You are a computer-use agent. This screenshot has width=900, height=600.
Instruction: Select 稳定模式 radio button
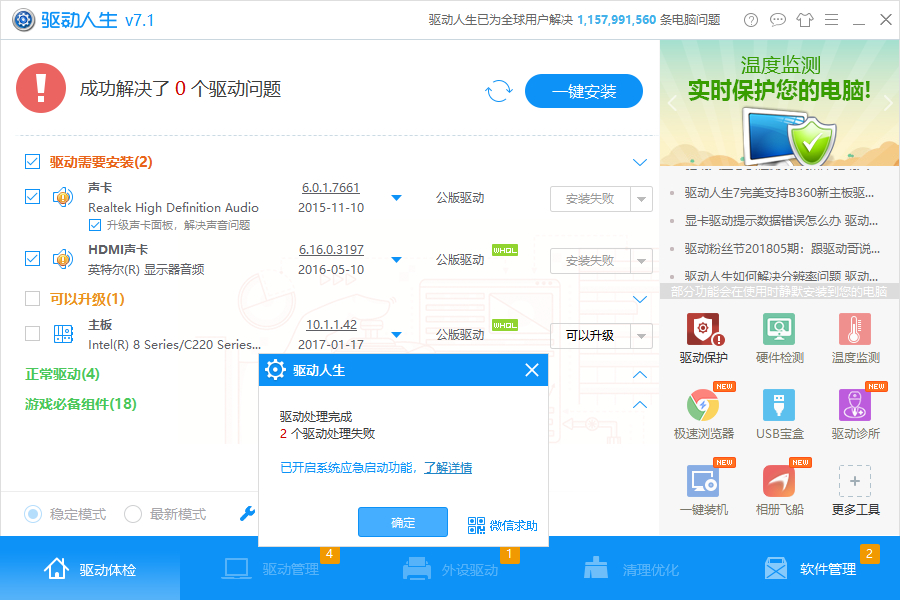click(33, 514)
